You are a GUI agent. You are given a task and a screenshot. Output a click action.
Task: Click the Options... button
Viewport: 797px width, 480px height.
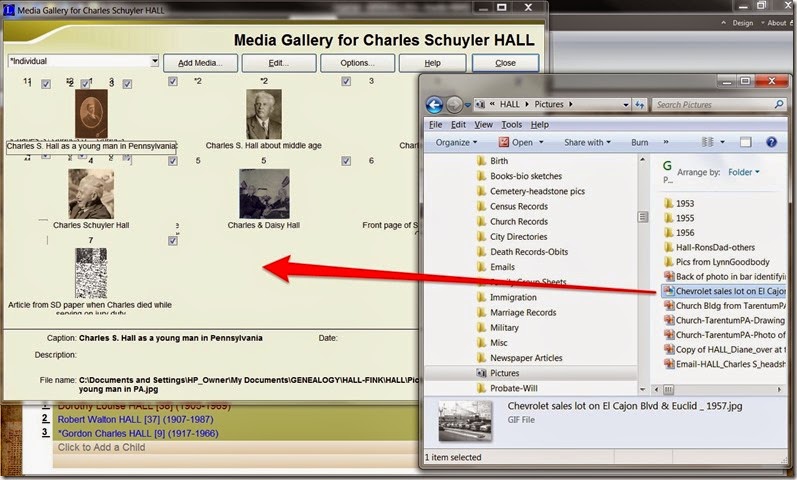[x=357, y=63]
